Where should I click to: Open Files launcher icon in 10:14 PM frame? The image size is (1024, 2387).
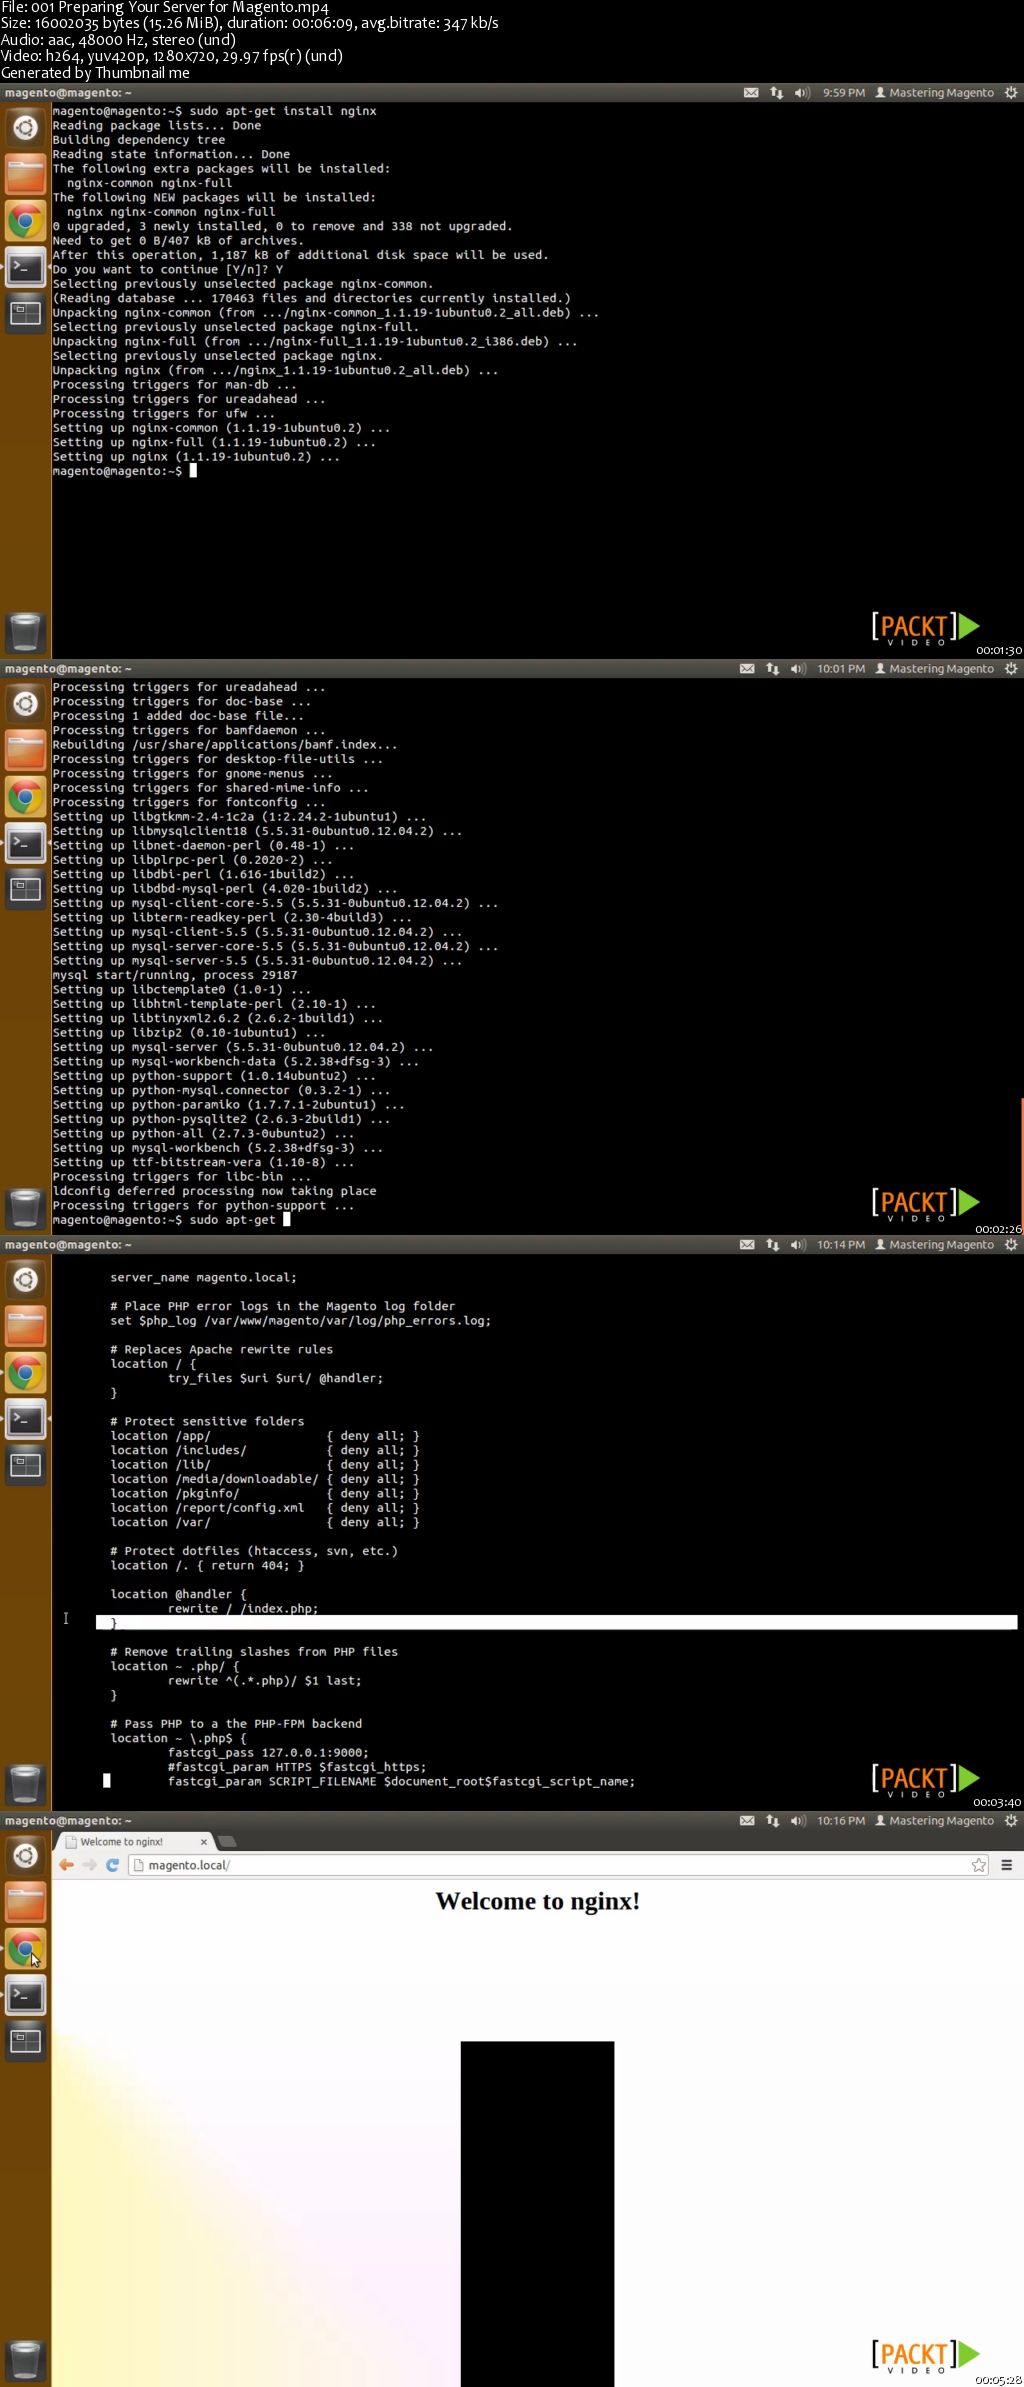pyautogui.click(x=25, y=1326)
